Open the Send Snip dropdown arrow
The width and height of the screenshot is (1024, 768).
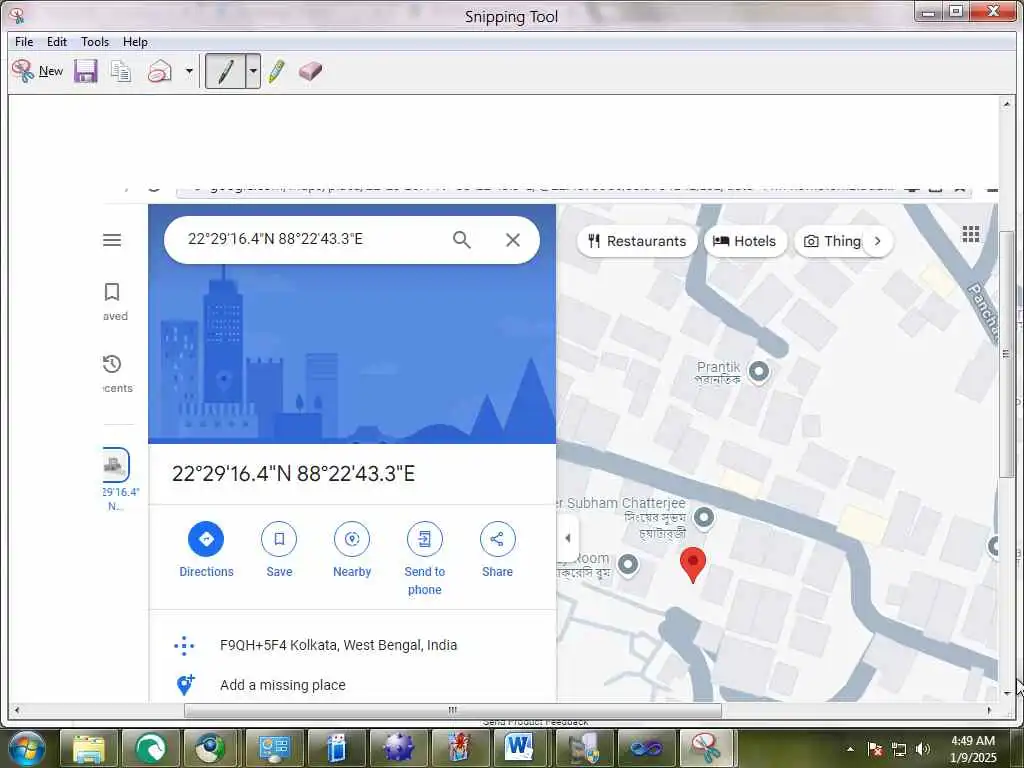tap(189, 71)
